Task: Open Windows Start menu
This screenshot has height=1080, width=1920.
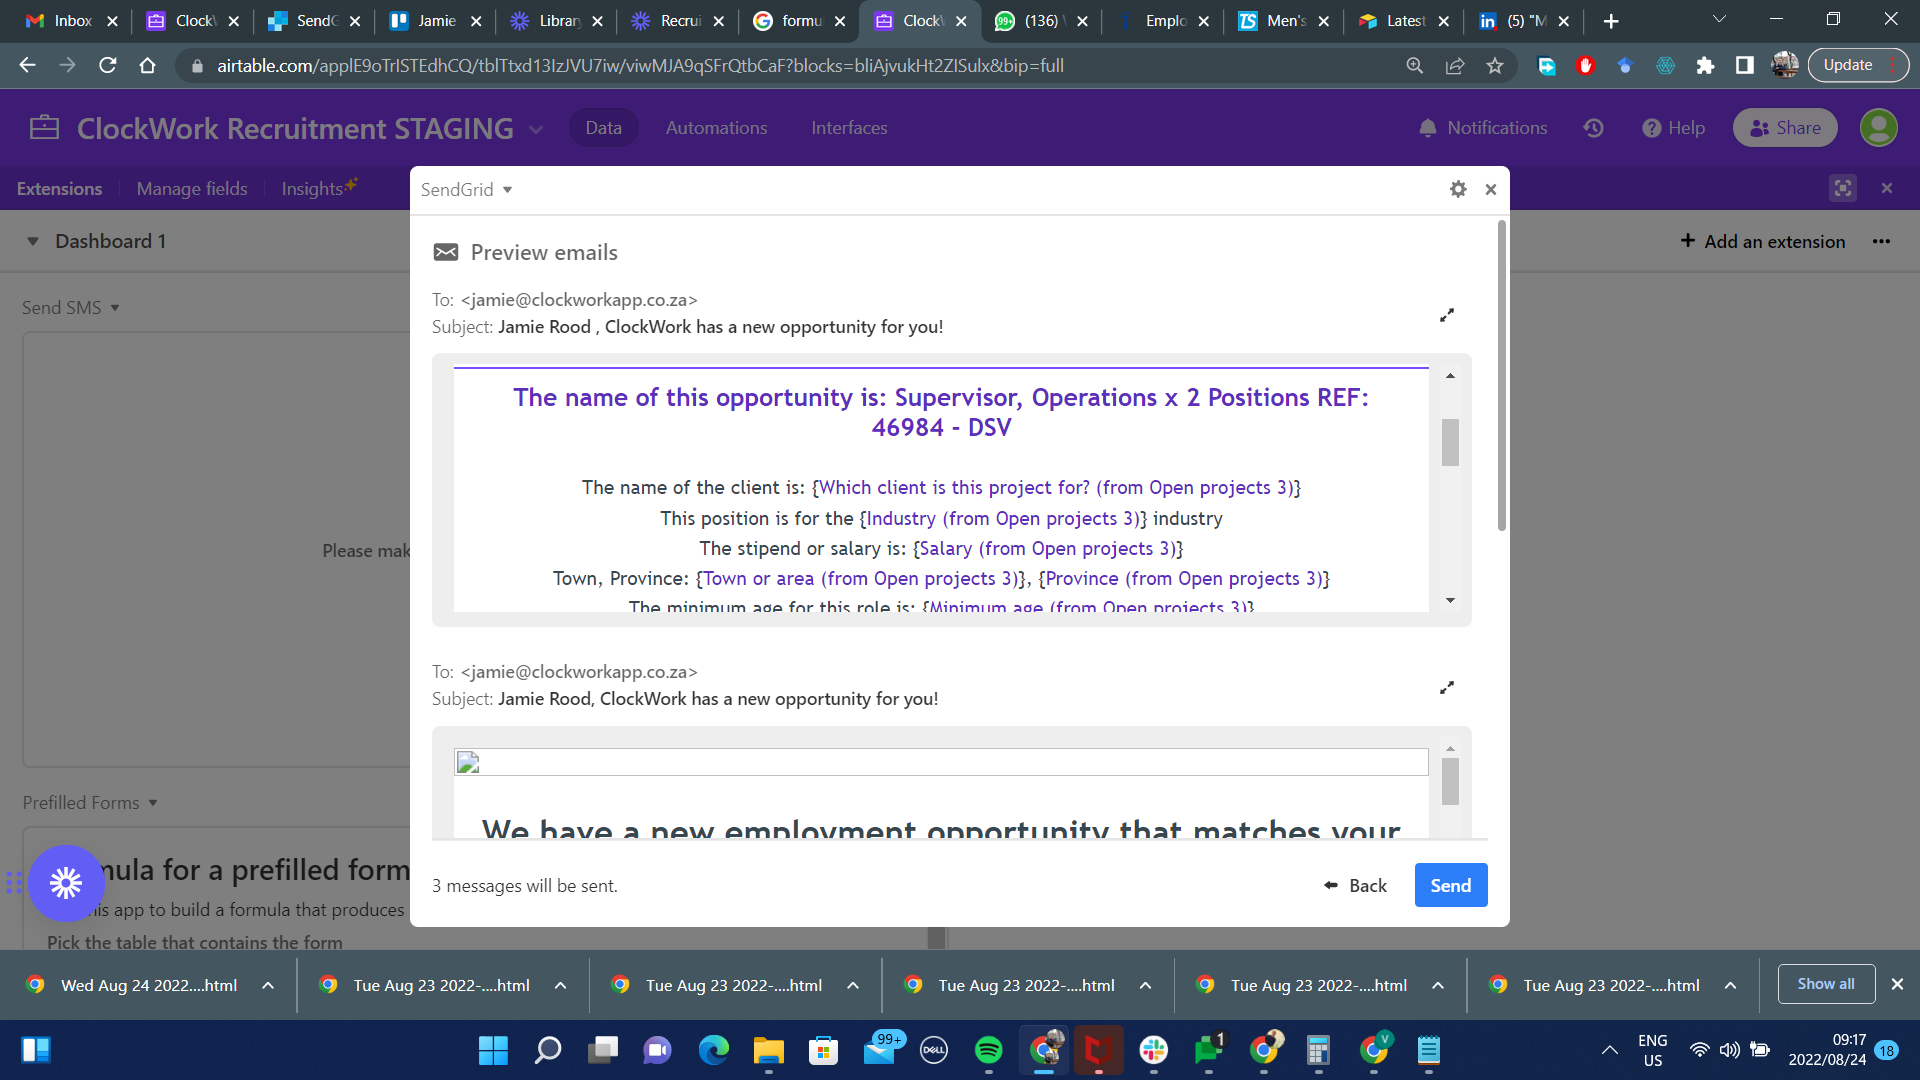Action: 493,1050
